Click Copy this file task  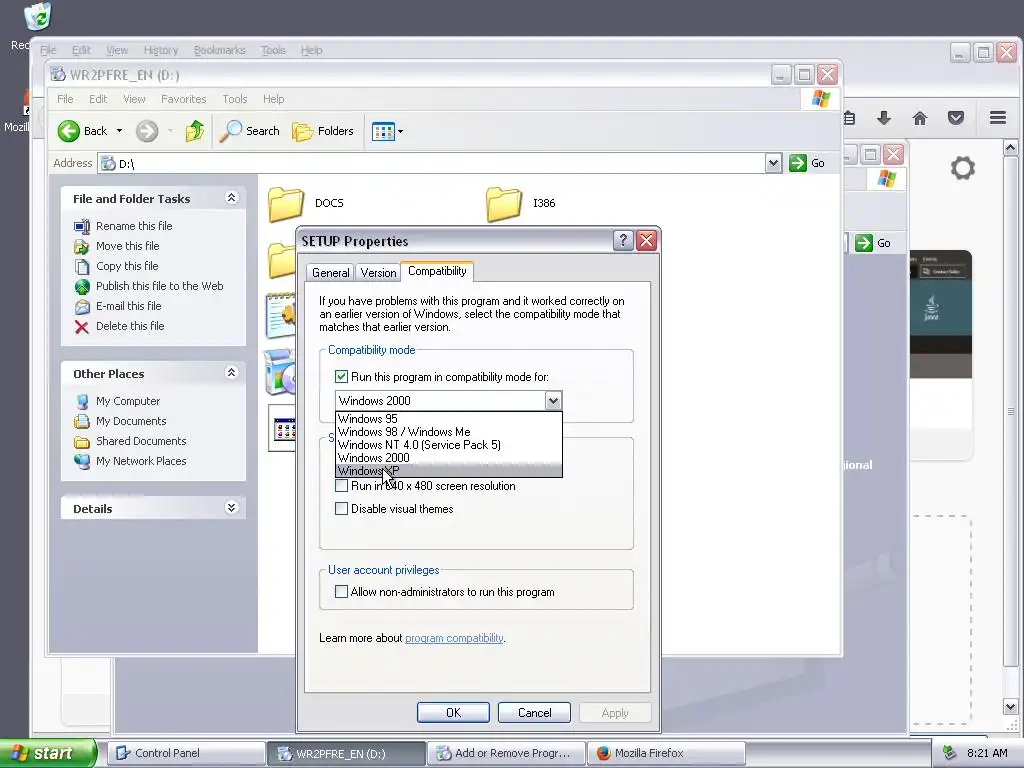pos(127,266)
